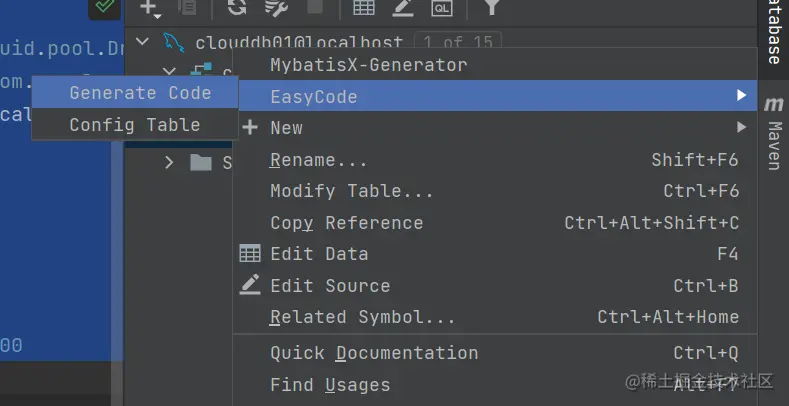Choose Rename... from the context menu
789x406 pixels.
(496, 160)
